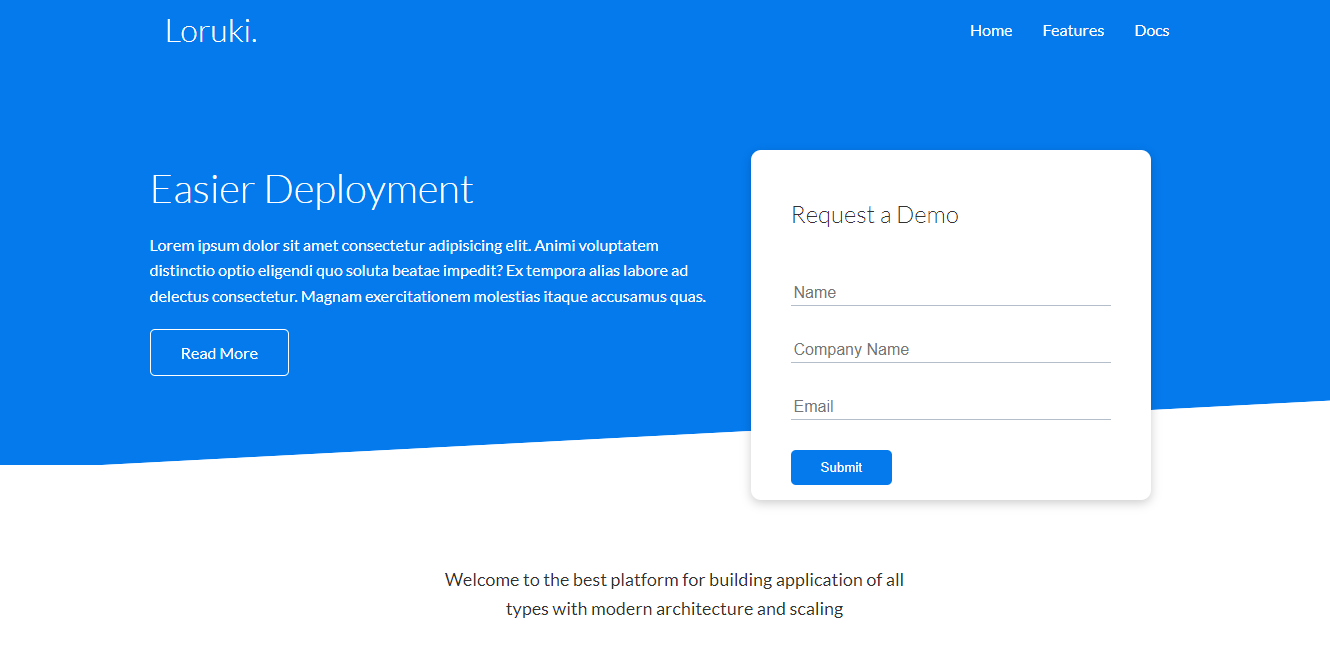This screenshot has width=1330, height=653.
Task: Click the period after the Loruki name
Action: (x=254, y=41)
